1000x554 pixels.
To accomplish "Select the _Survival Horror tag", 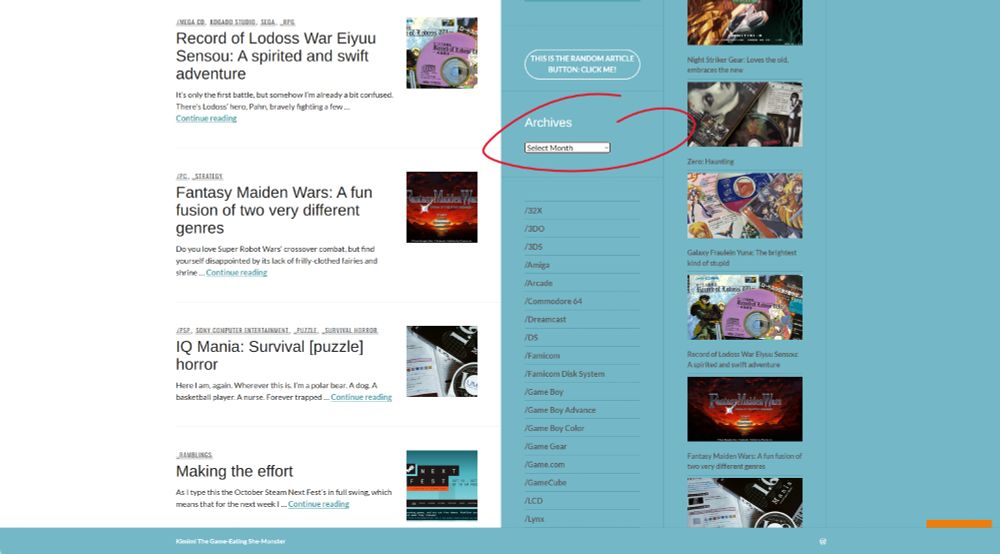I will 350,331.
